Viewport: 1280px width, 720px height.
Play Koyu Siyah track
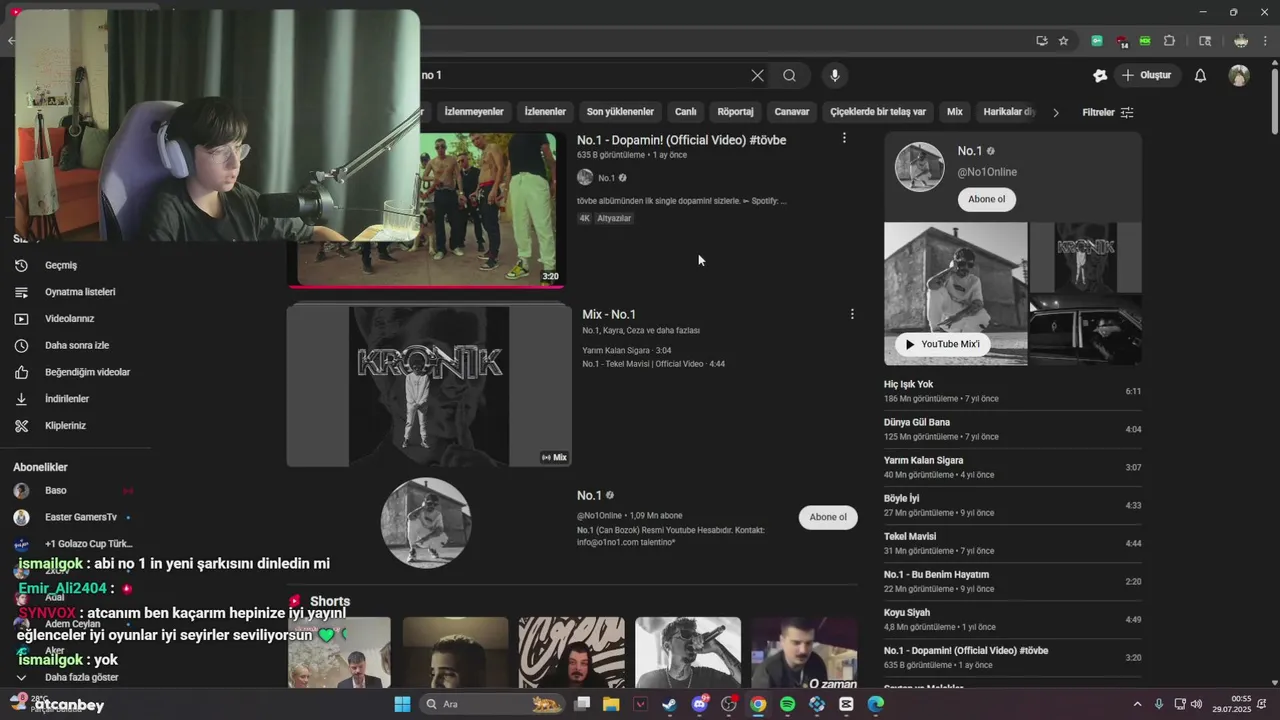point(1012,619)
